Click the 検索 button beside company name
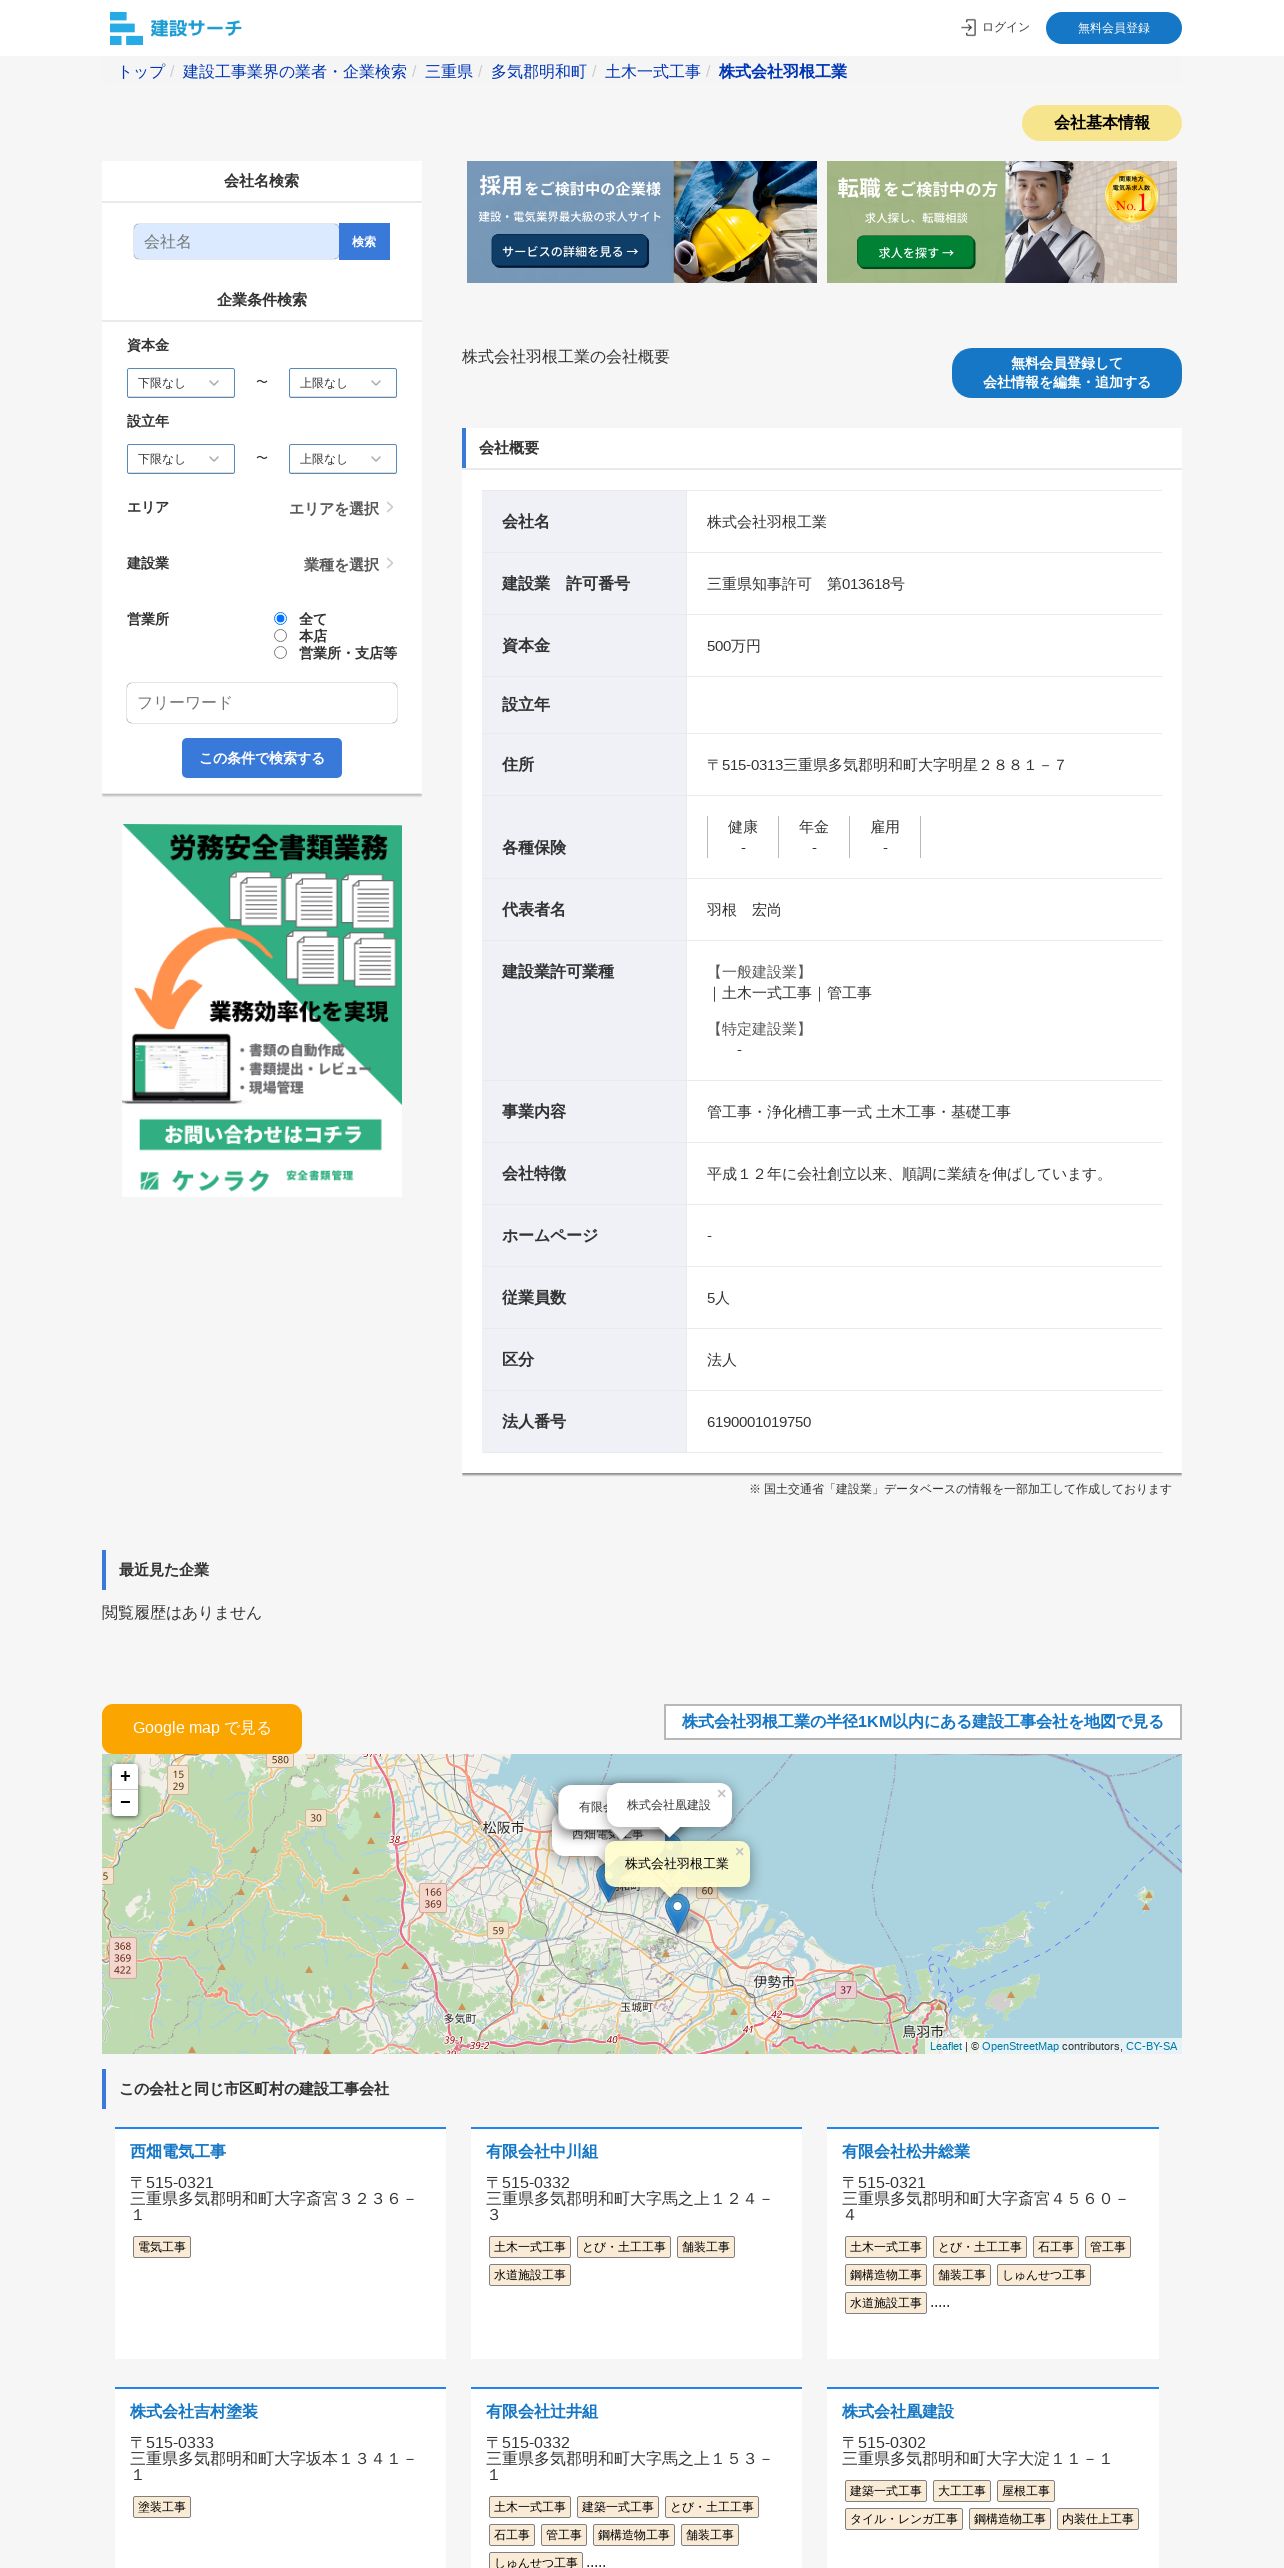 (364, 242)
